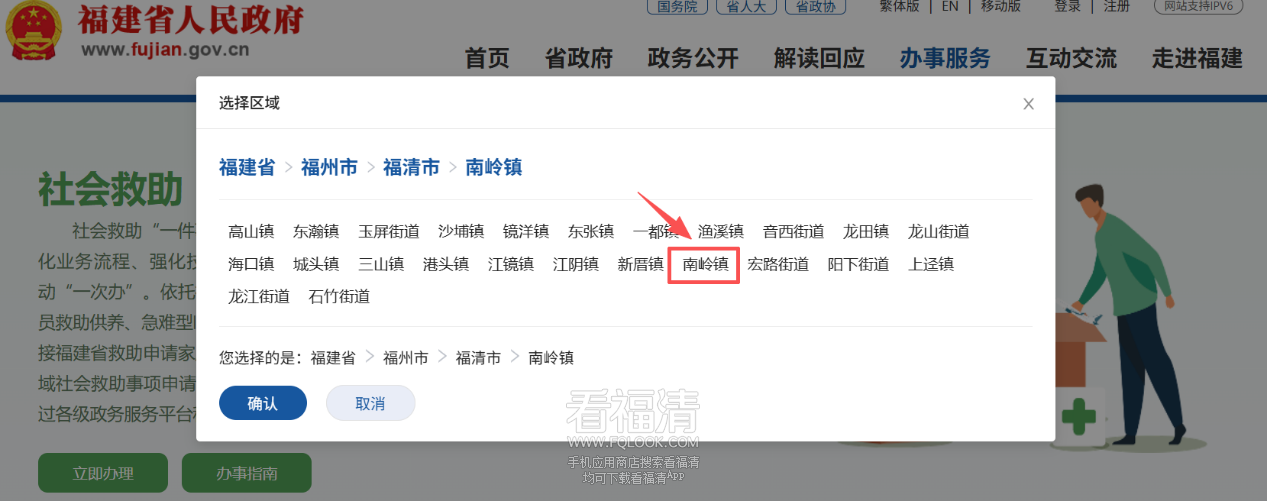
Task: Click the 省人大 top link
Action: click(x=745, y=6)
